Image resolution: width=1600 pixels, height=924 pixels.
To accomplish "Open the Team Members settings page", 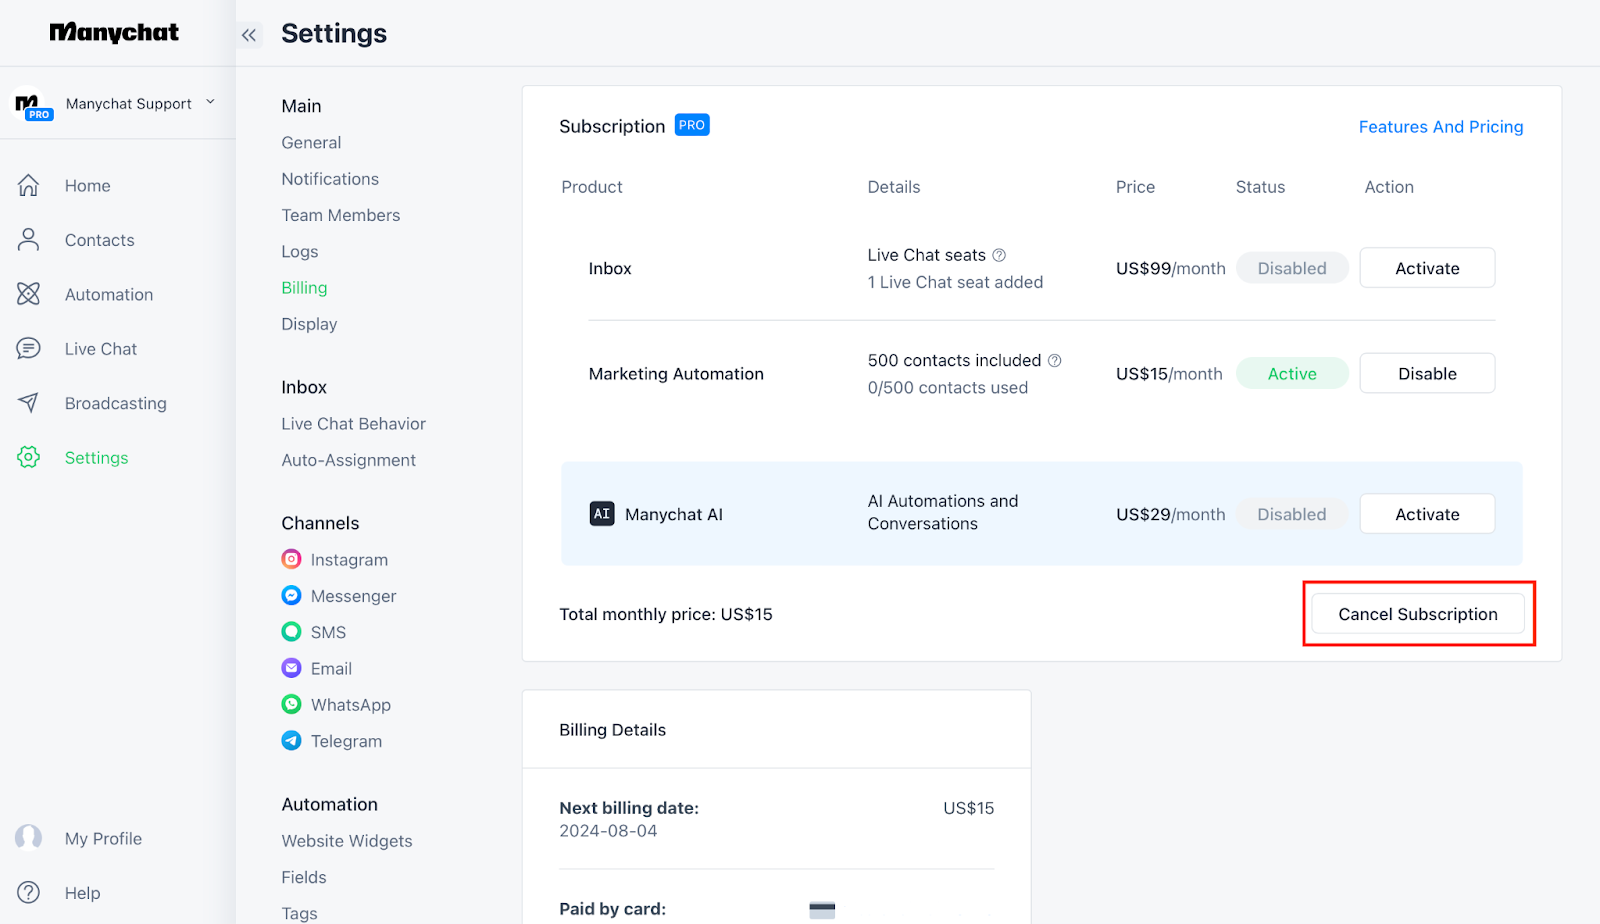I will [x=340, y=215].
